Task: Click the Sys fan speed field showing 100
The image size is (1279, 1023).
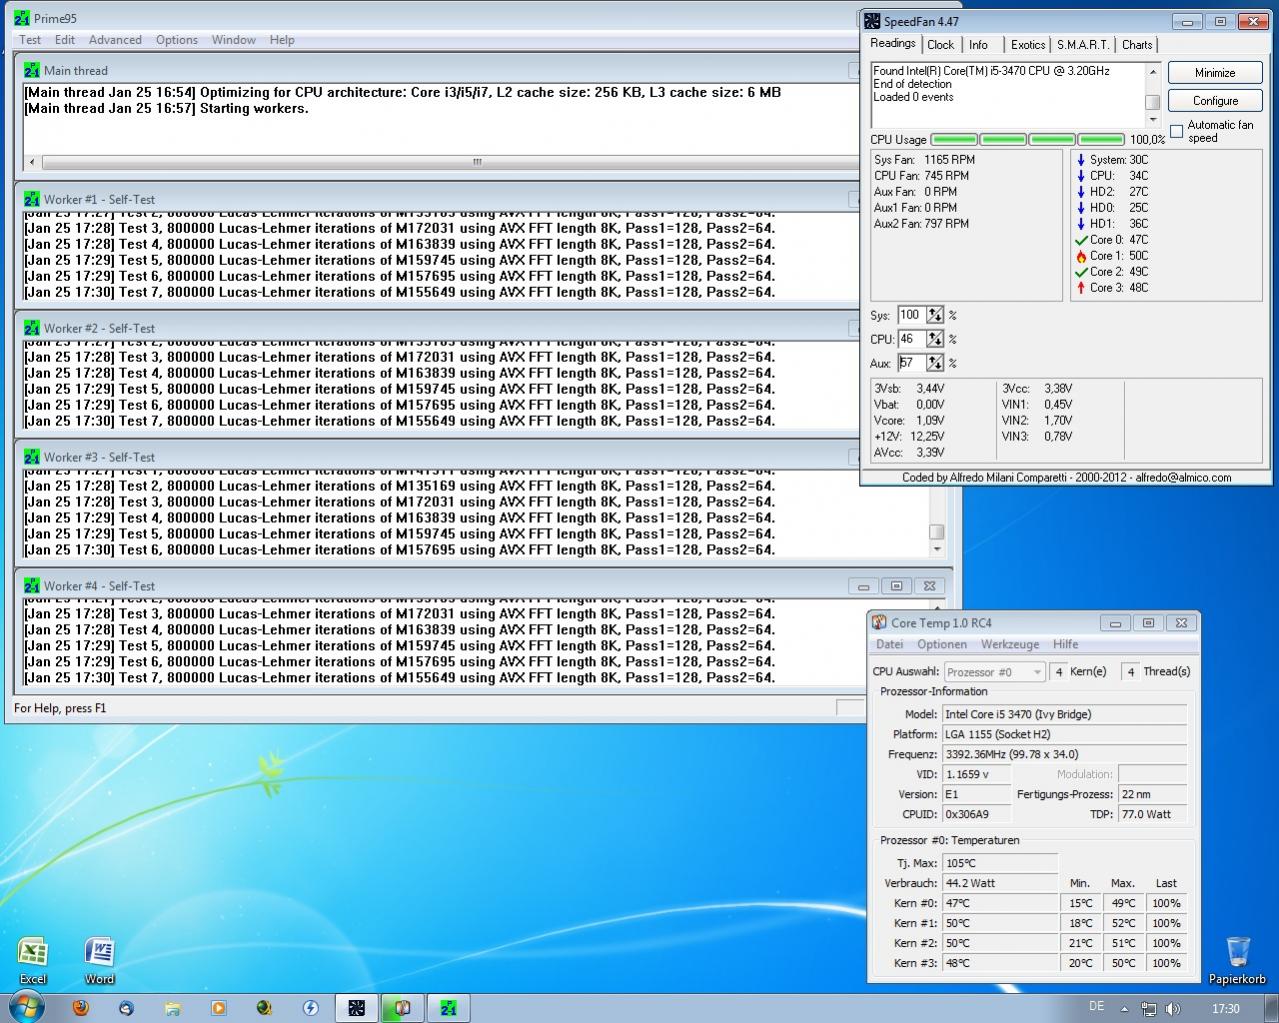Action: (x=911, y=315)
